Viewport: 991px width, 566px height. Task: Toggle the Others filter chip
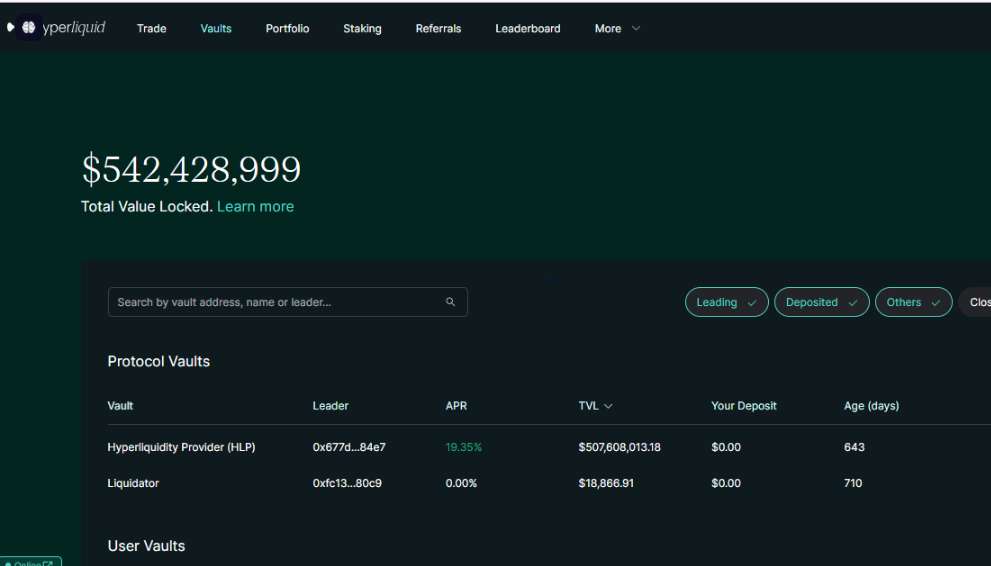(913, 302)
